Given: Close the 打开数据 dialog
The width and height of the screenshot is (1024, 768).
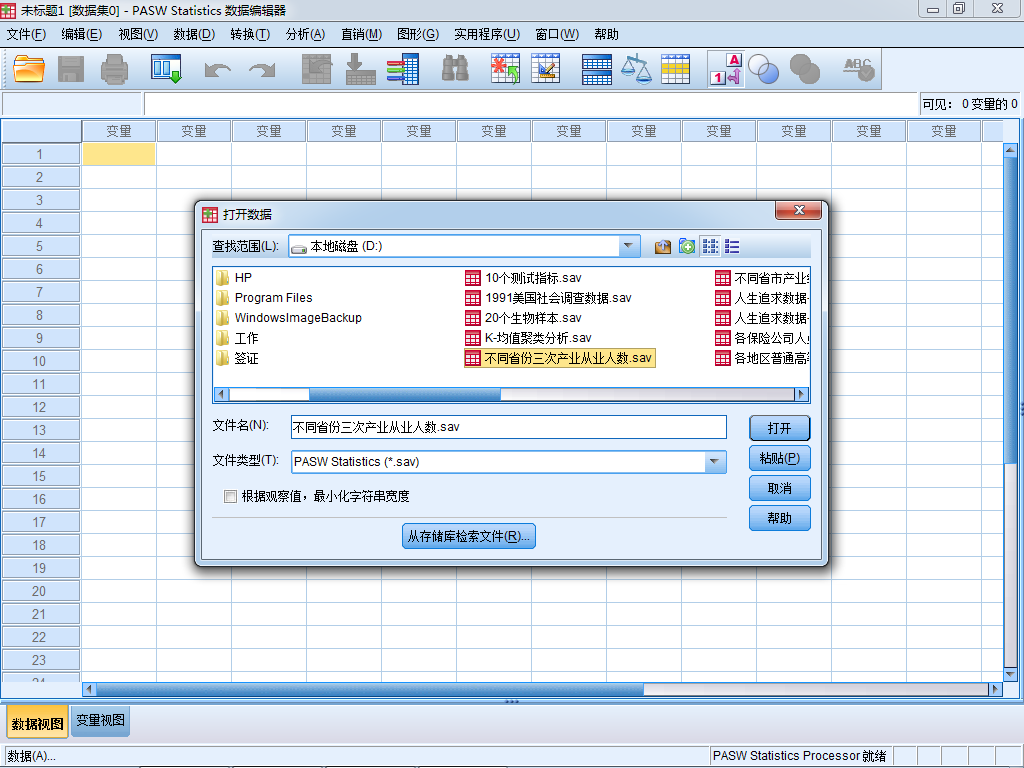Looking at the screenshot, I should tap(798, 210).
